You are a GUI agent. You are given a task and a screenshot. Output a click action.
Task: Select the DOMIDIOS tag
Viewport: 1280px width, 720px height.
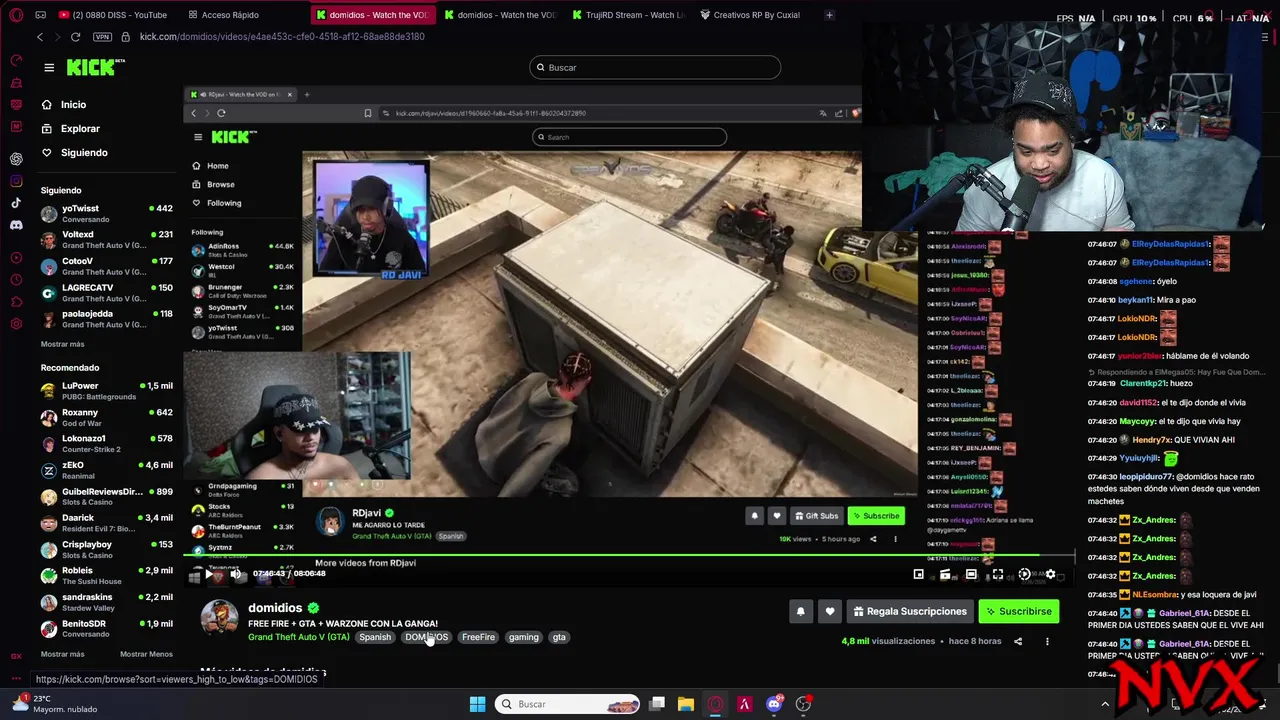coord(426,637)
